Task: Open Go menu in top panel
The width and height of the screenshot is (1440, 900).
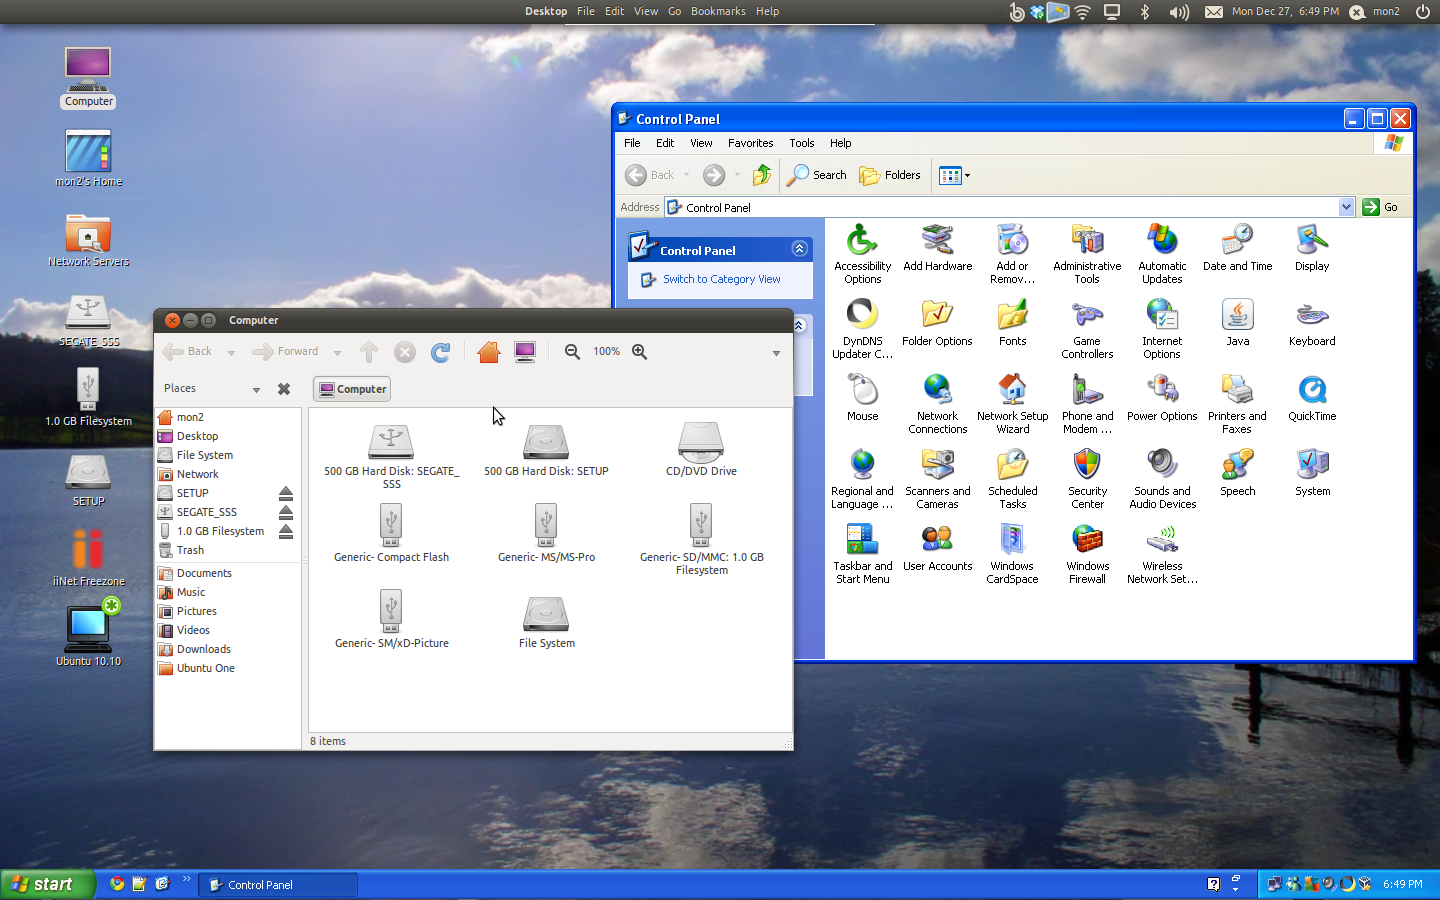Action: click(674, 11)
